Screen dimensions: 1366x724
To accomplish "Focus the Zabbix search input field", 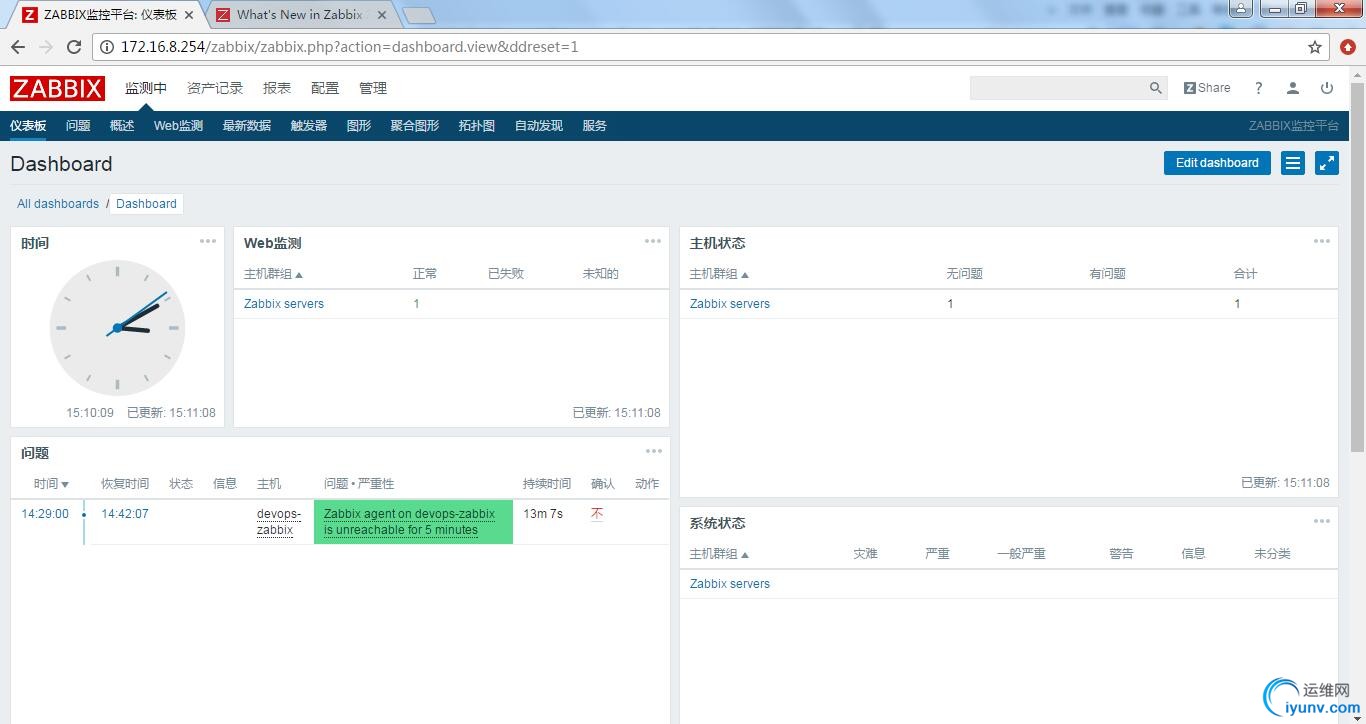I will pos(1058,88).
